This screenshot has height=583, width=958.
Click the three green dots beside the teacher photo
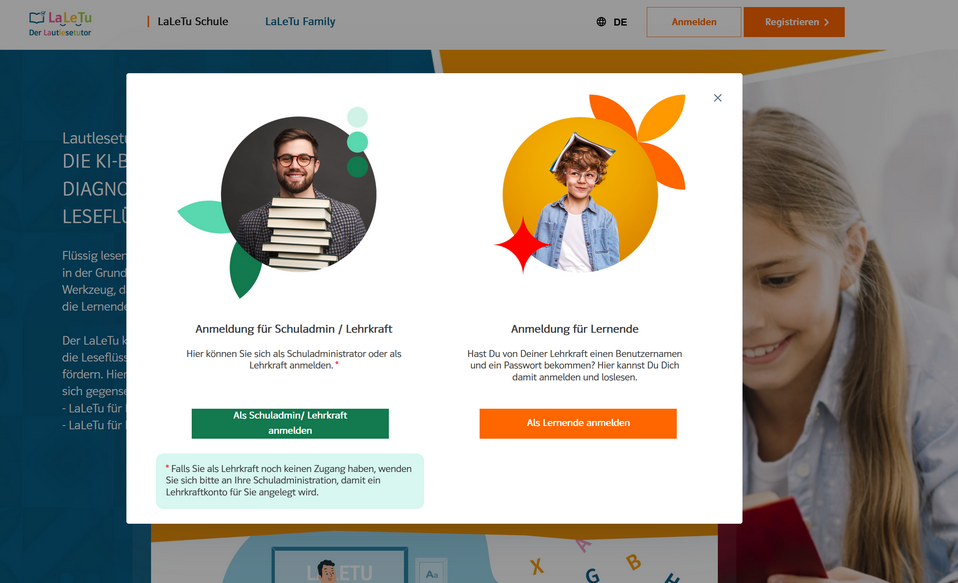[357, 142]
